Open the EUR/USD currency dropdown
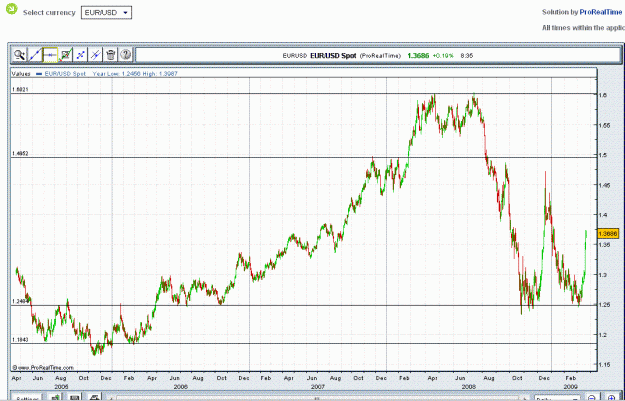Screen dimensions: 625x401 point(106,12)
